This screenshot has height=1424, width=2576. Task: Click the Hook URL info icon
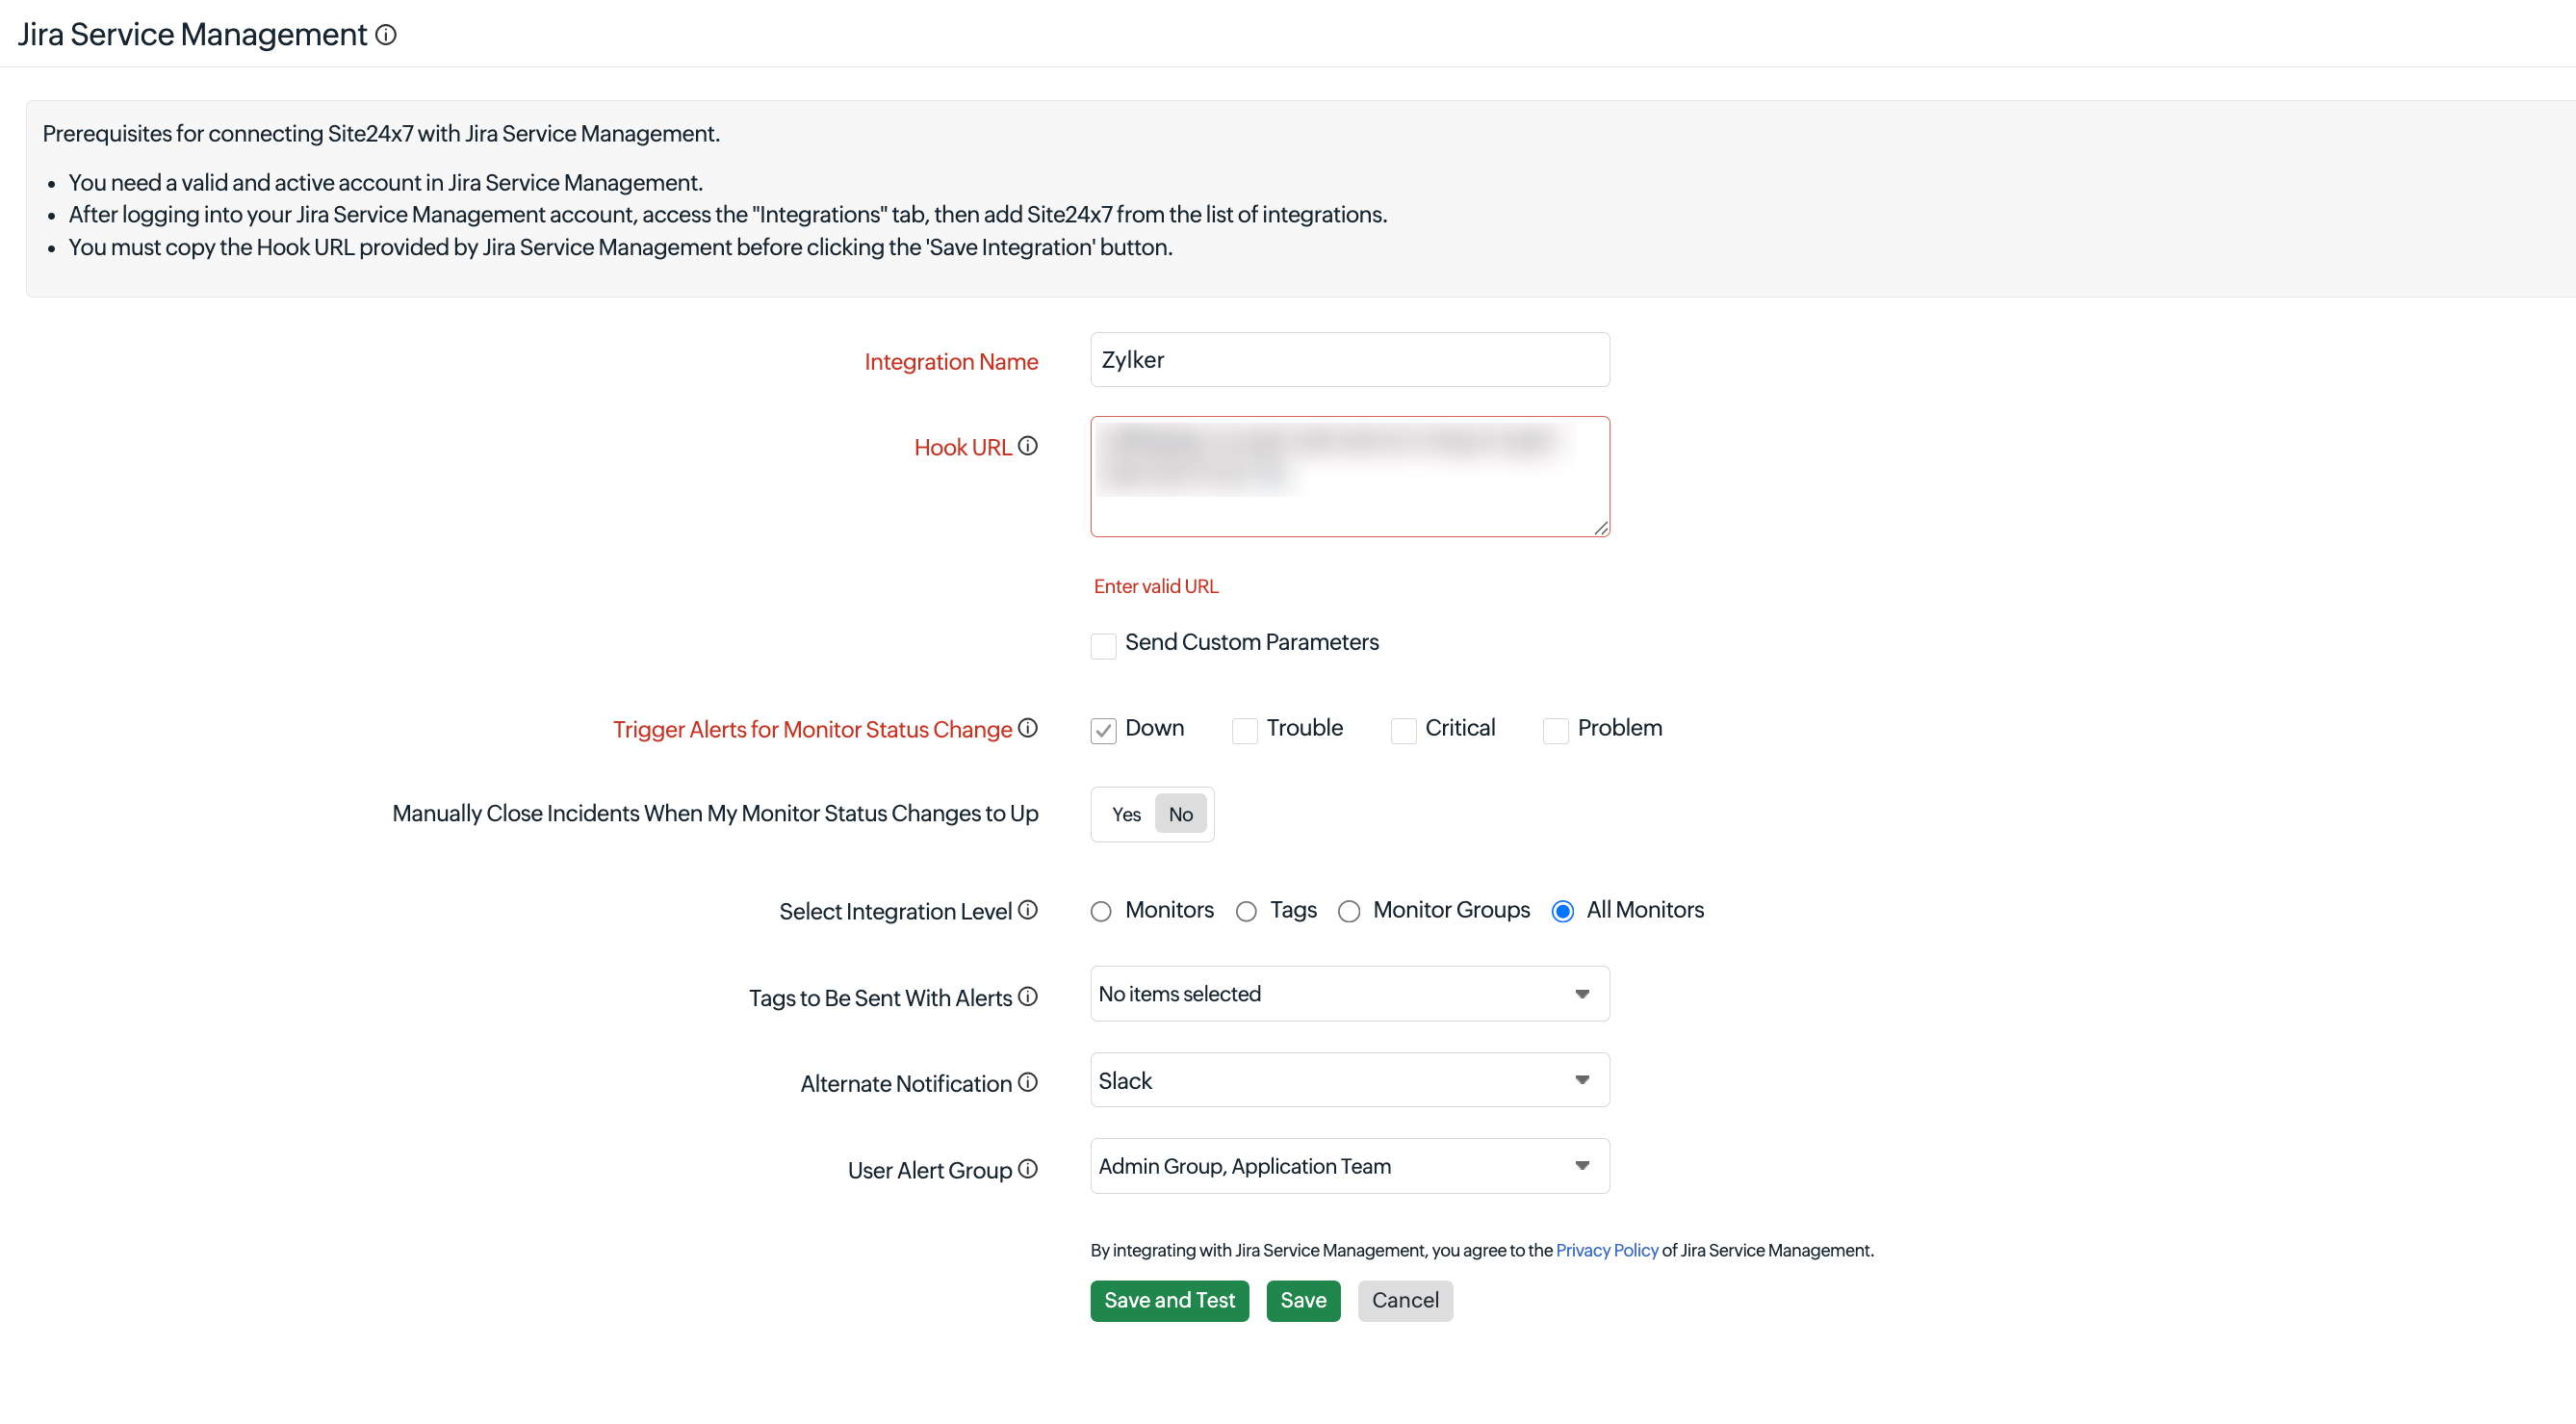(x=1028, y=446)
